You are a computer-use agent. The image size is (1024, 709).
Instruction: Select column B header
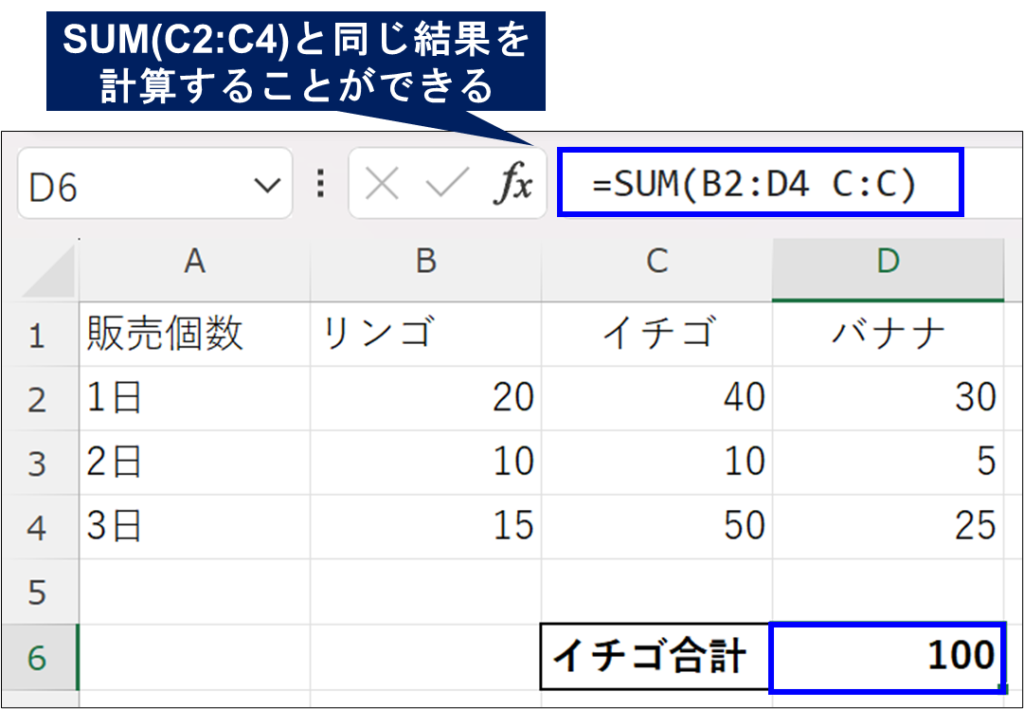tap(426, 262)
